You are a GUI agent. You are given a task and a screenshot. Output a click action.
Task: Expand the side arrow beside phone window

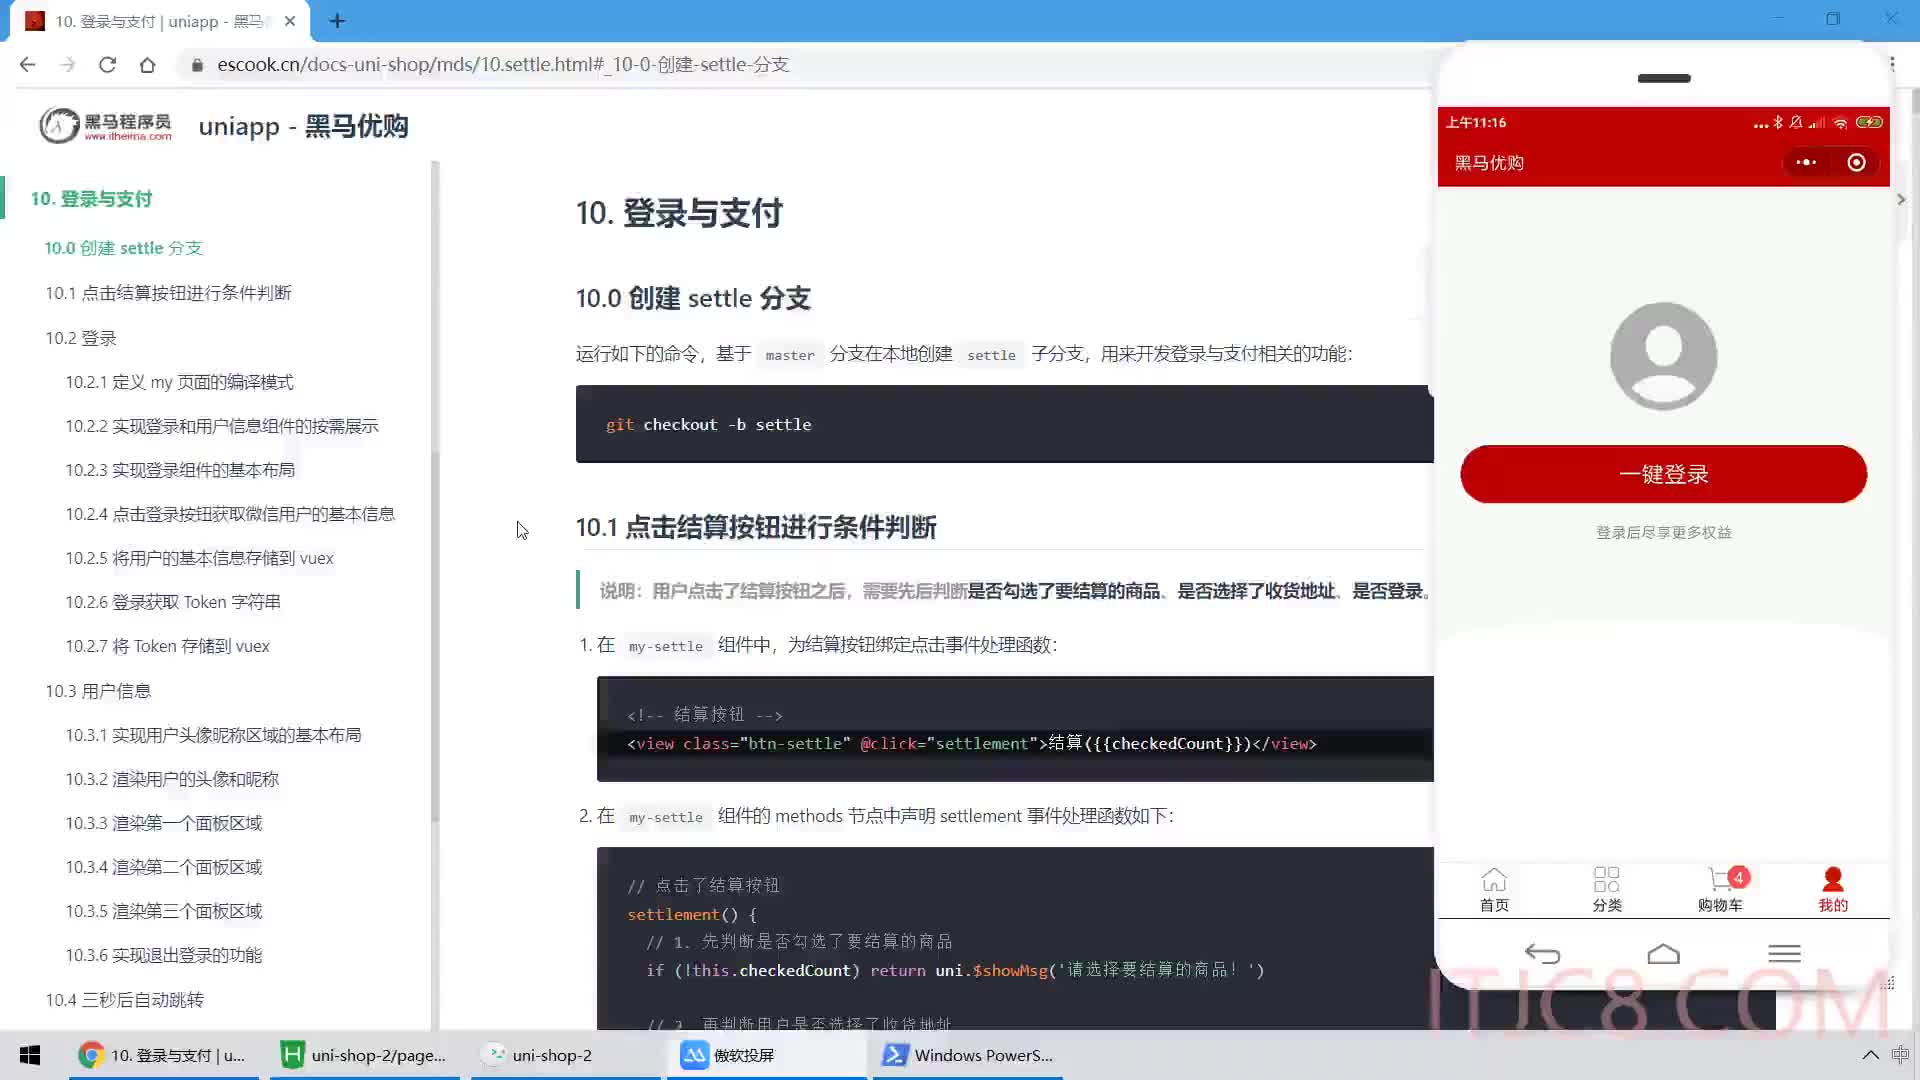tap(1901, 199)
